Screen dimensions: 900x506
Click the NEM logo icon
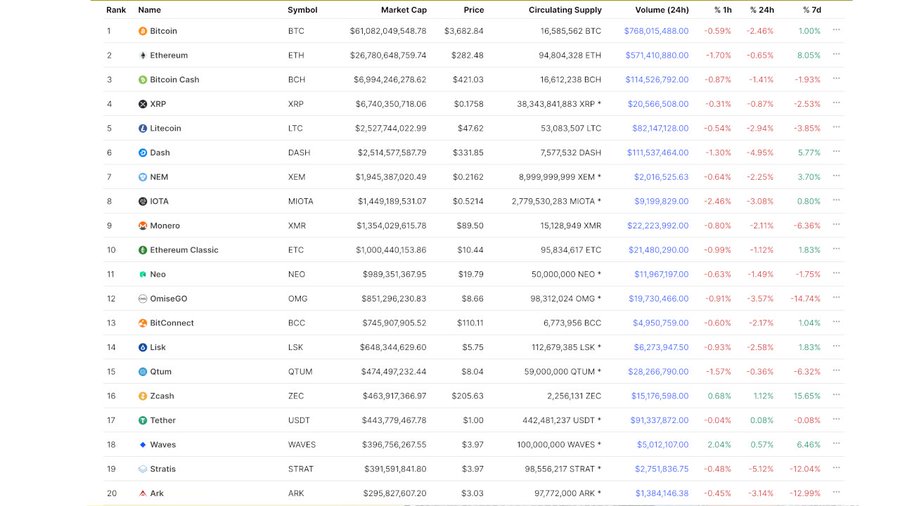pyautogui.click(x=142, y=177)
